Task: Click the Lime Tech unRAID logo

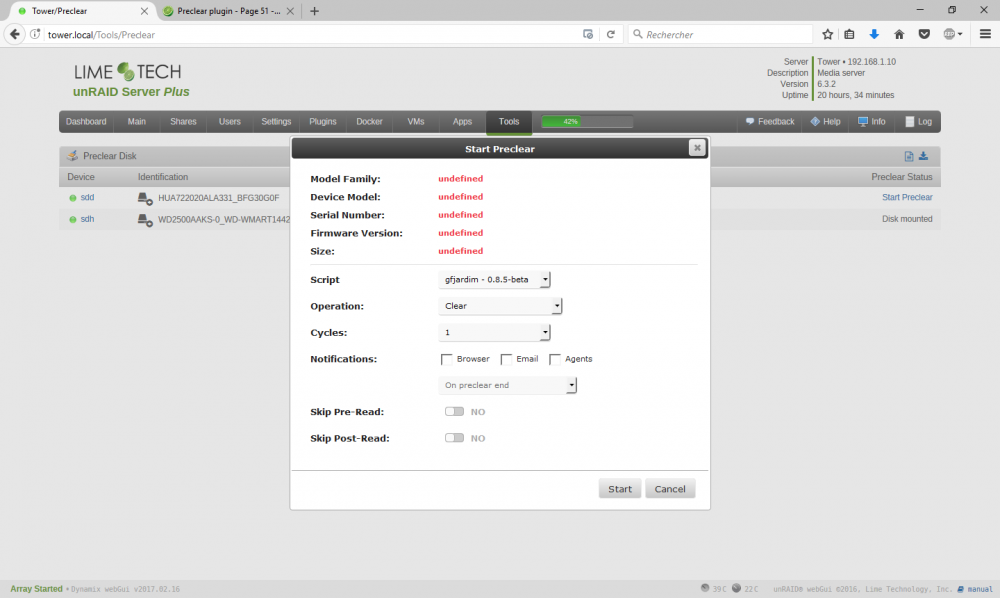Action: tap(131, 80)
